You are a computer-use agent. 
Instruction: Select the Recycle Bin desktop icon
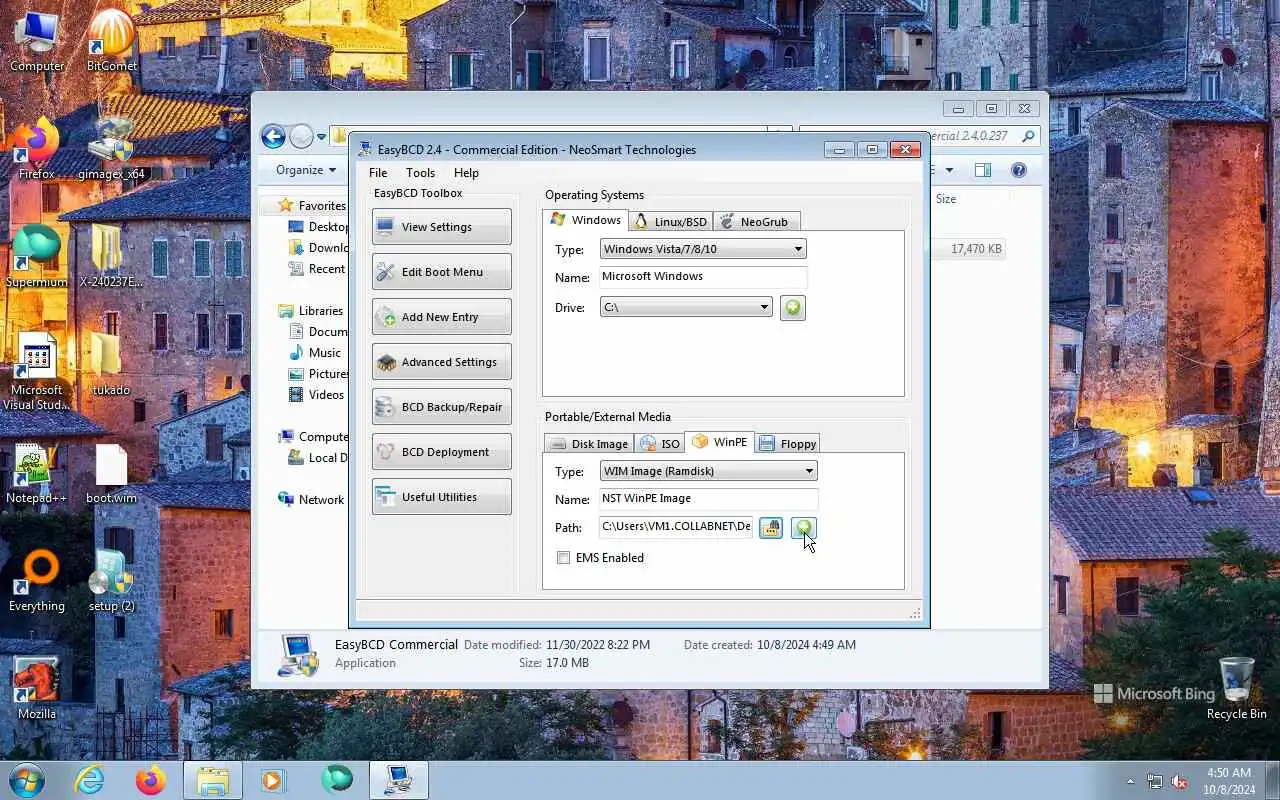pos(1236,689)
